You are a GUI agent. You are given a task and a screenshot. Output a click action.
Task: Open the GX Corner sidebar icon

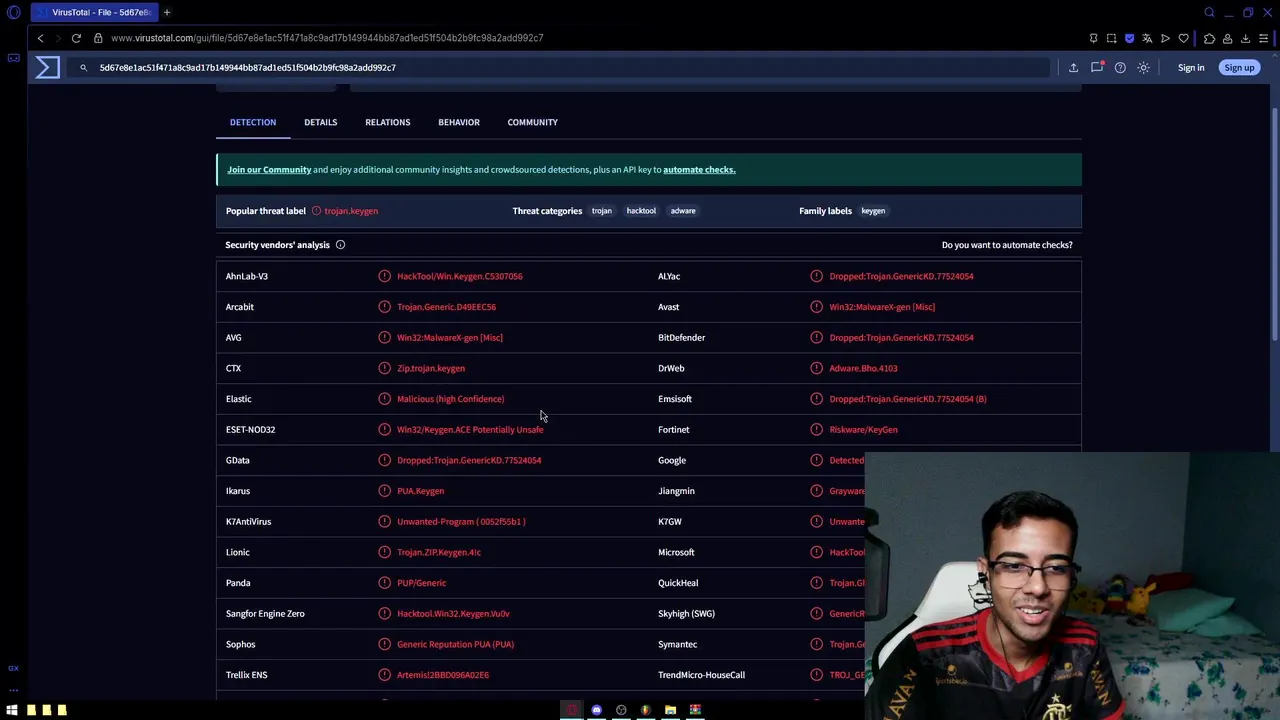pyautogui.click(x=13, y=58)
